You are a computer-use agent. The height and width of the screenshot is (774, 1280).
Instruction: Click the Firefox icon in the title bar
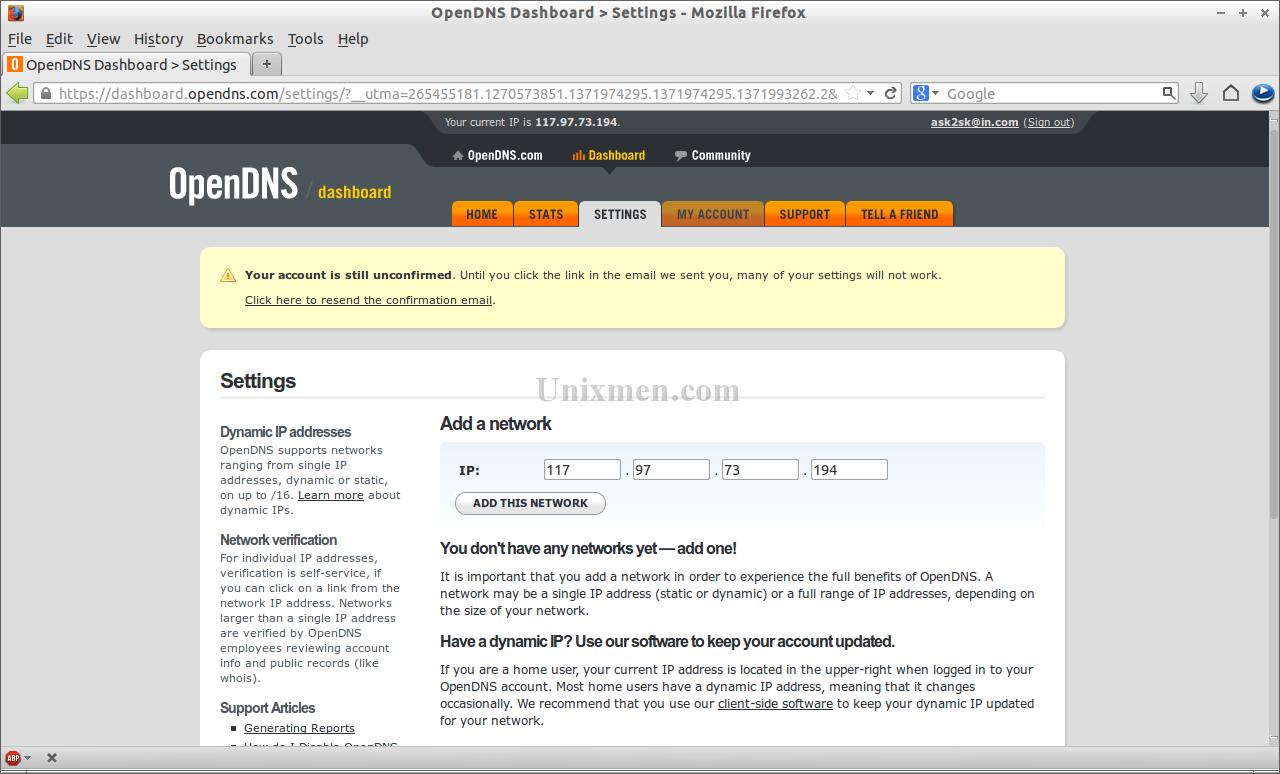tap(15, 13)
